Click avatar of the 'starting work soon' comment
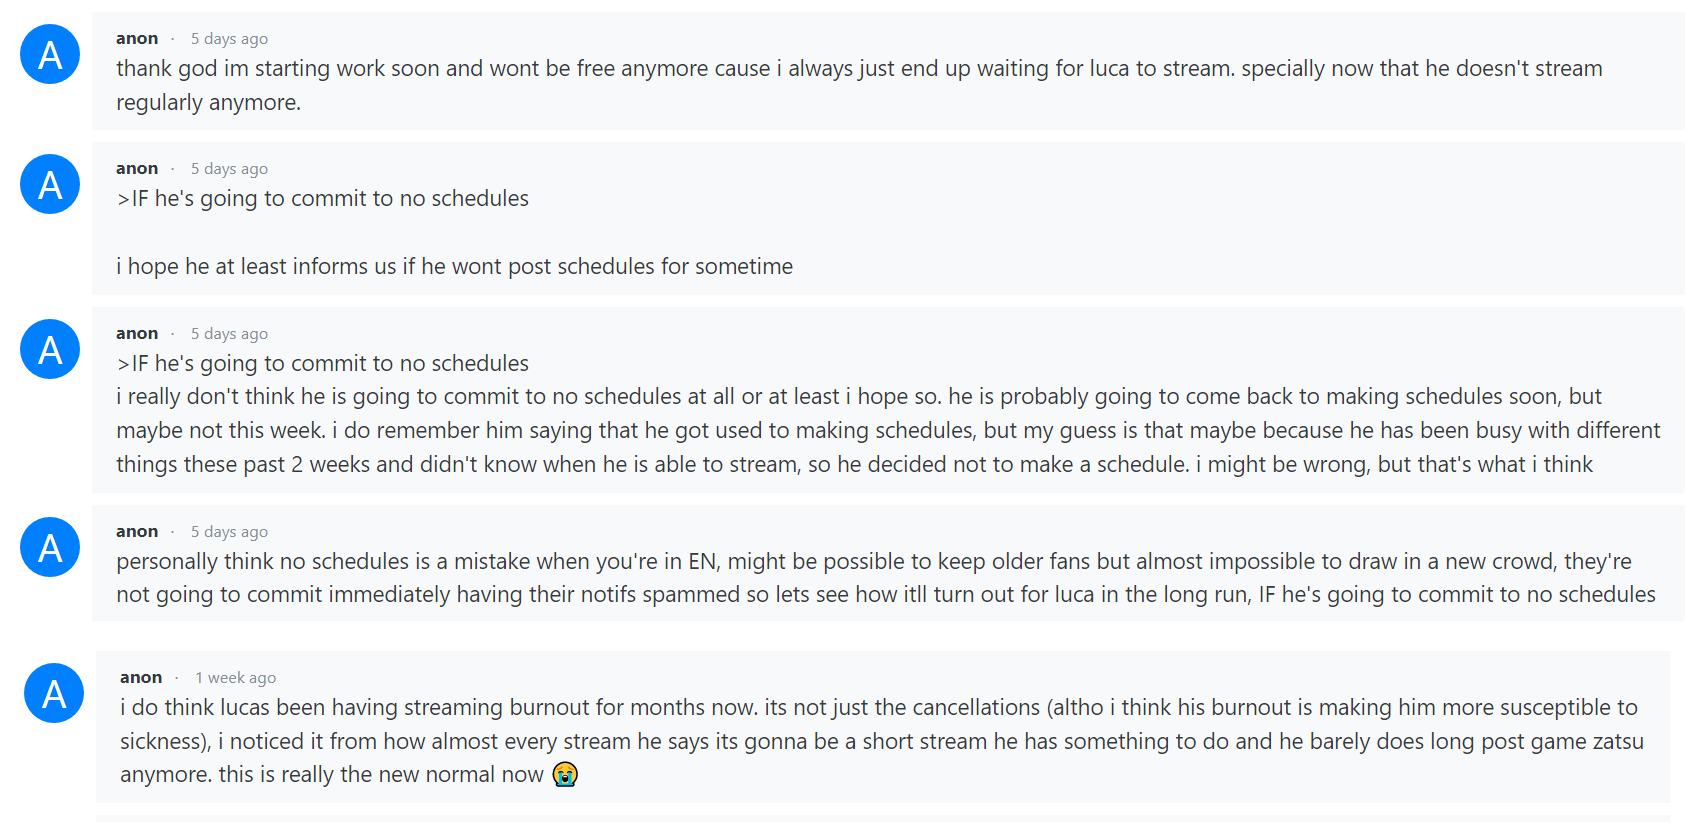Image resolution: width=1697 pixels, height=840 pixels. [x=50, y=54]
